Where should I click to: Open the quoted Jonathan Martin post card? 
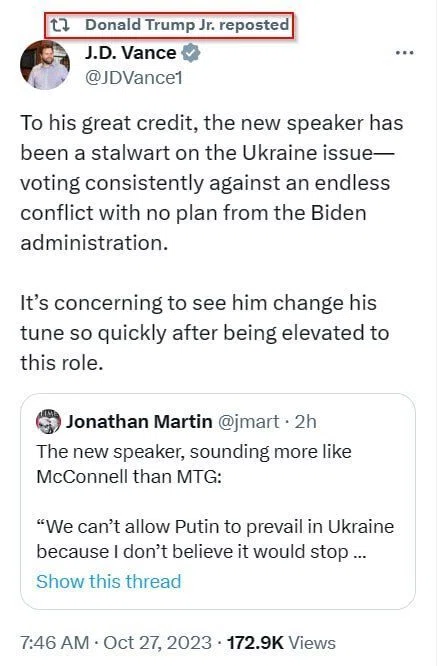tap(218, 501)
